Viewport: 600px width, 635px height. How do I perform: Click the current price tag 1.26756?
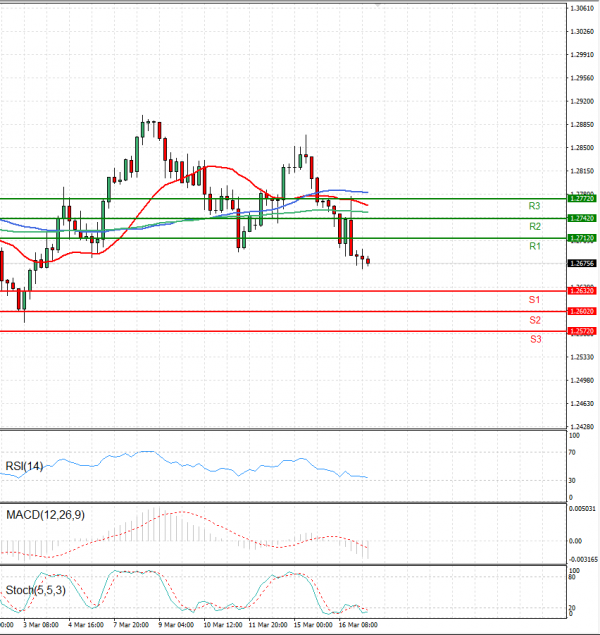(x=582, y=263)
